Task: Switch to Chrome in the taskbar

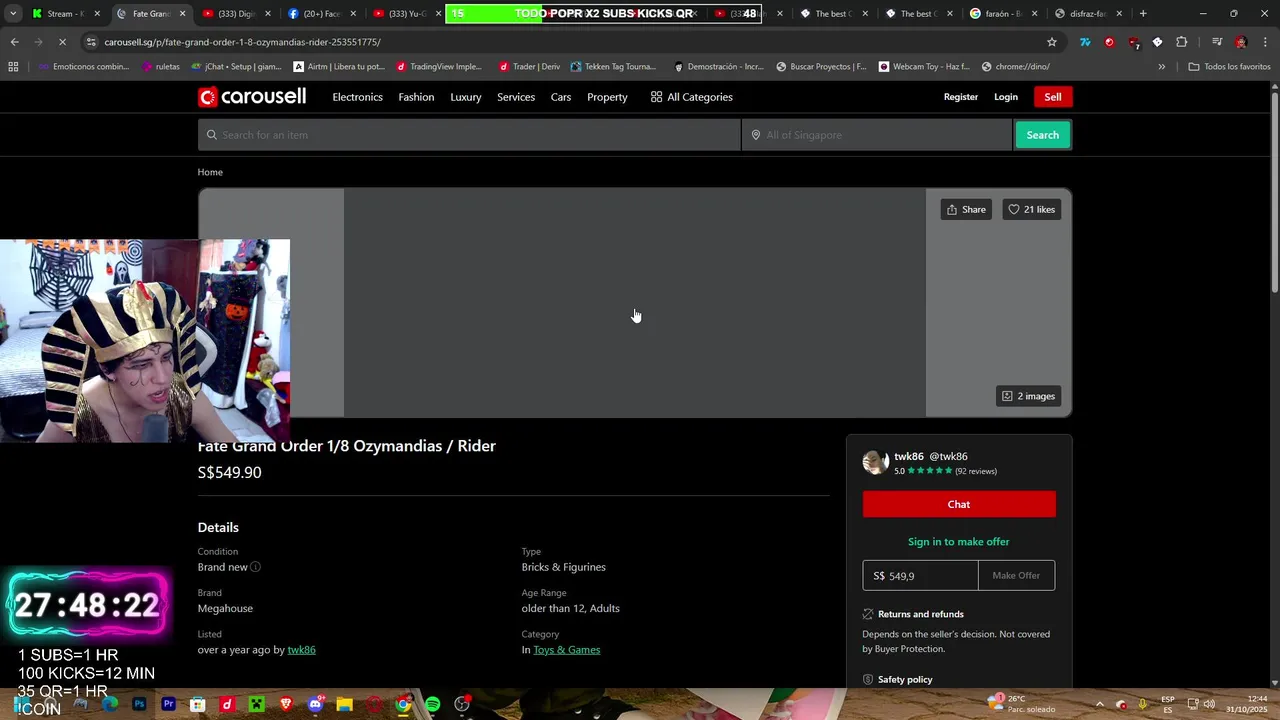Action: 403,704
